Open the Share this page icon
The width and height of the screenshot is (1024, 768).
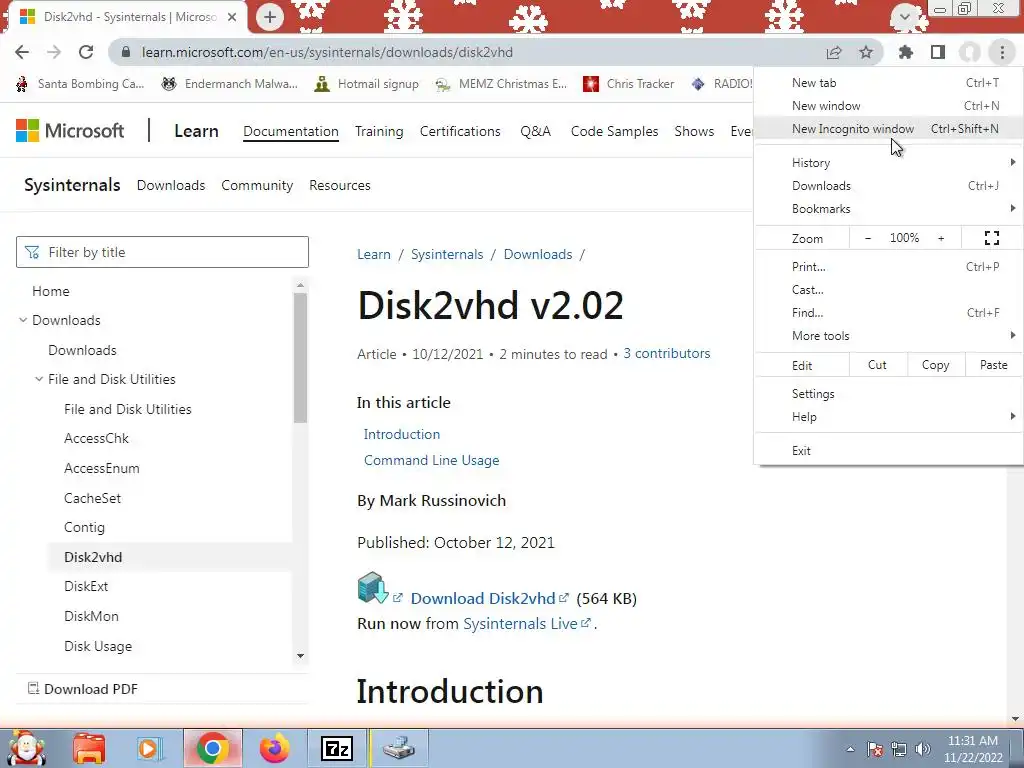pyautogui.click(x=834, y=52)
